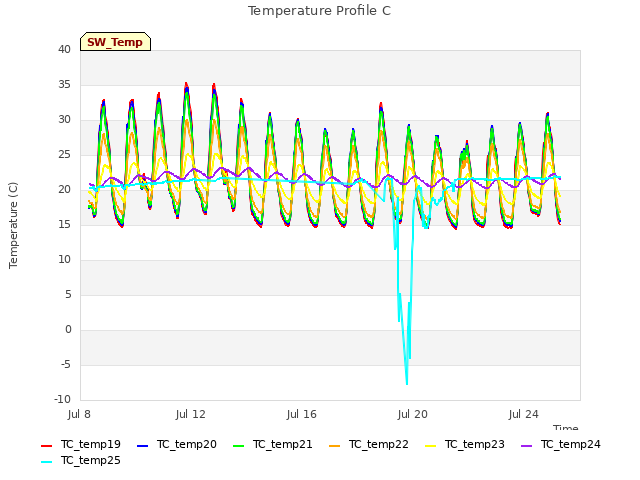Click the orange TC_temp22 legend swatch

pos(334,446)
